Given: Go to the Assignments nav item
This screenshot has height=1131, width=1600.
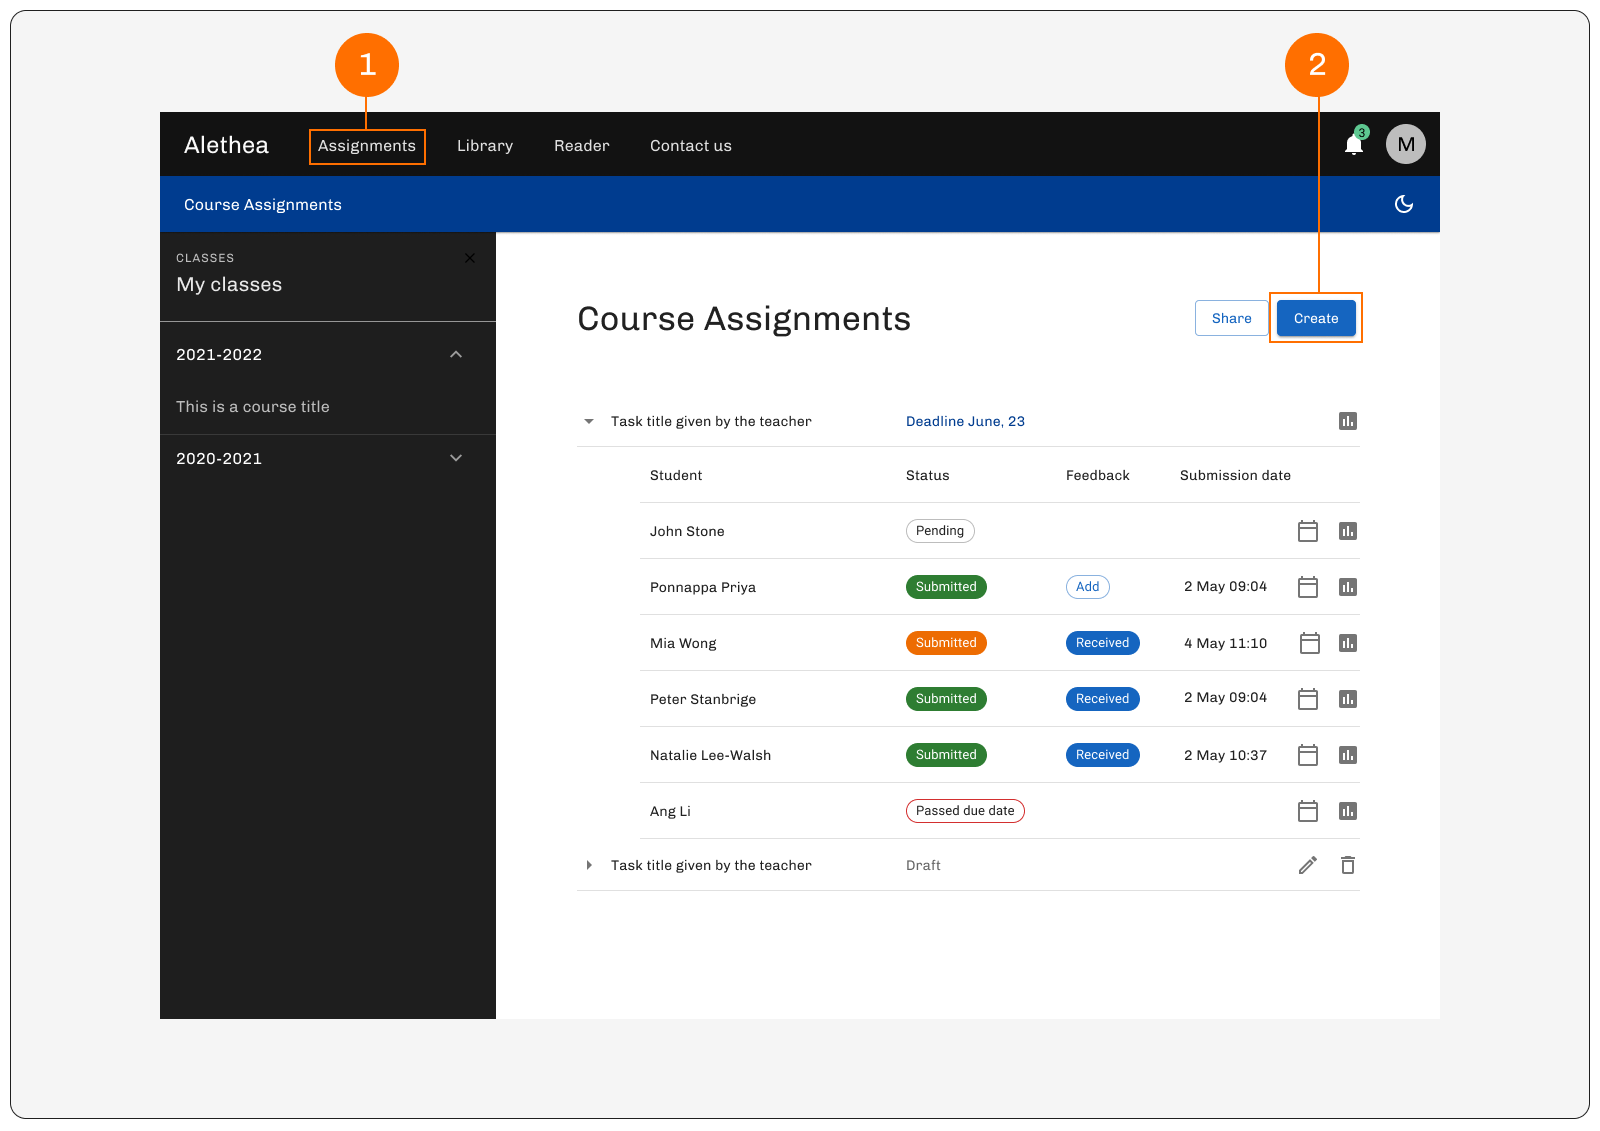Looking at the screenshot, I should click(367, 146).
